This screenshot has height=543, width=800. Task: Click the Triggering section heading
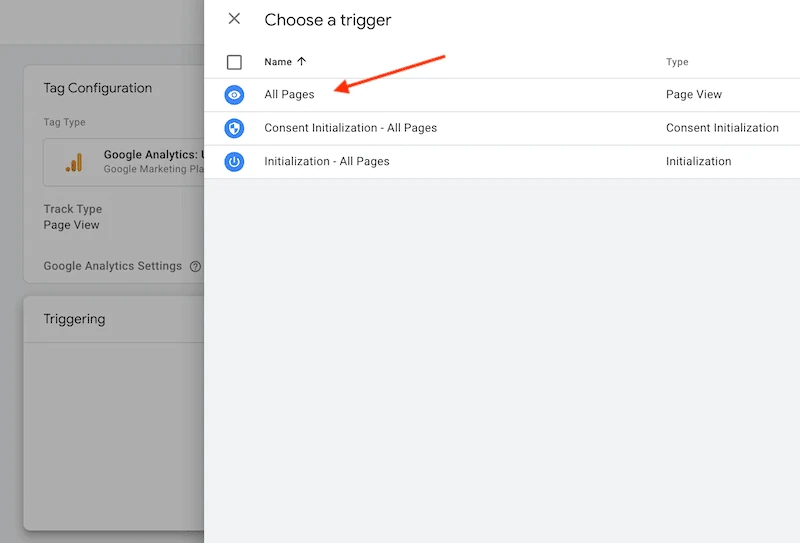click(x=74, y=319)
